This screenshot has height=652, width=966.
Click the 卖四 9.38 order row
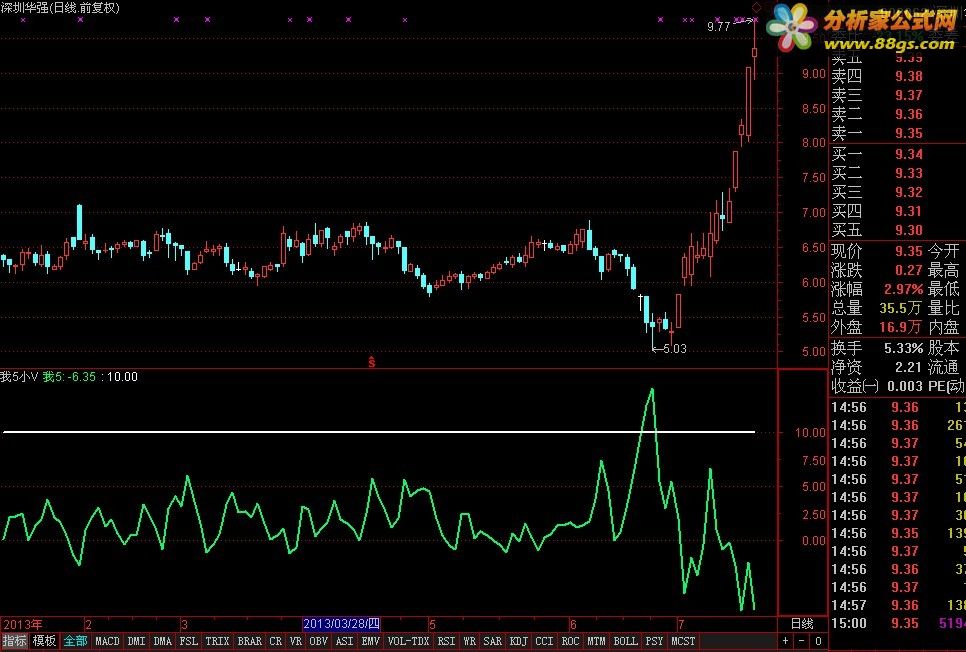click(x=877, y=76)
